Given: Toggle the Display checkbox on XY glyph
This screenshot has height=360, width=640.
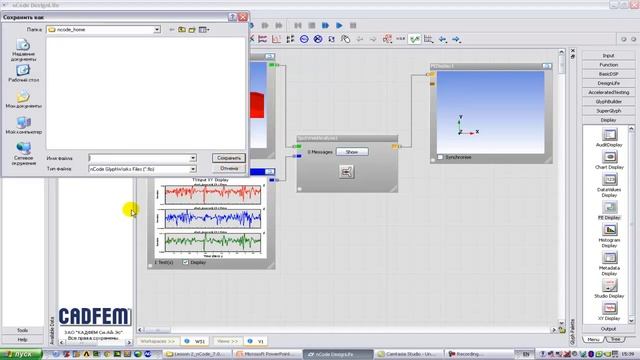Looking at the screenshot, I should [x=186, y=262].
